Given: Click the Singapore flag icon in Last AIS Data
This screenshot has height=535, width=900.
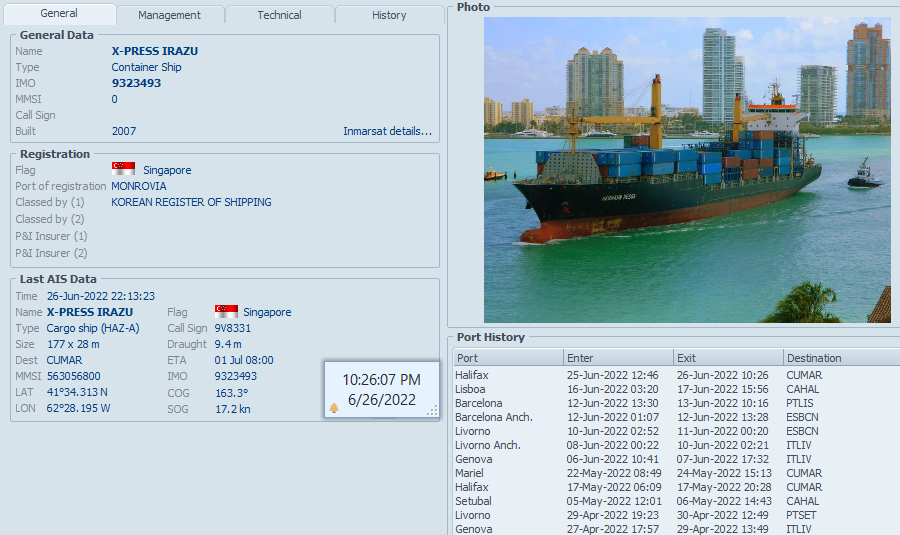Looking at the screenshot, I should coord(226,311).
